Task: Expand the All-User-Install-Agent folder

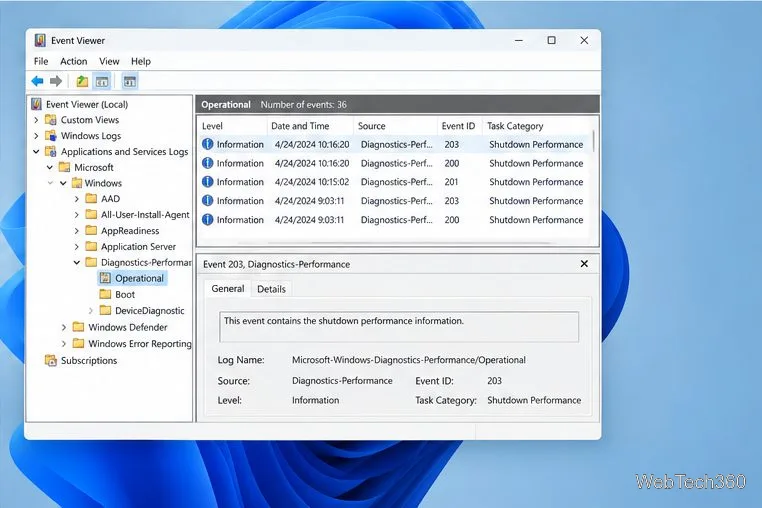Action: (x=76, y=214)
